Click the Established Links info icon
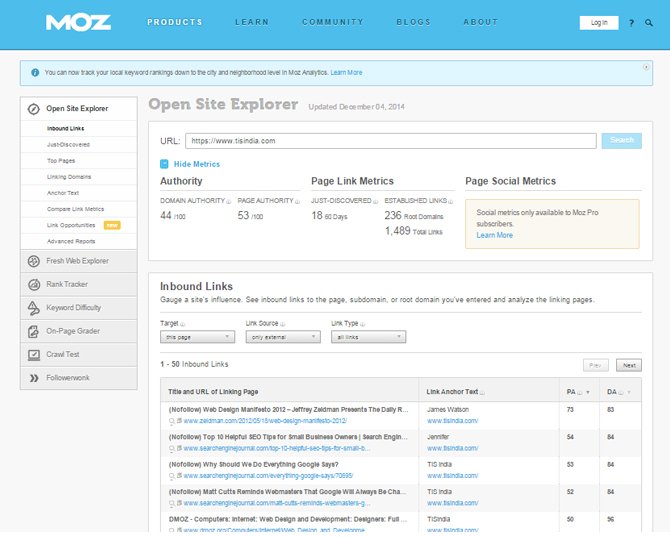The width and height of the screenshot is (670, 537). tap(451, 202)
